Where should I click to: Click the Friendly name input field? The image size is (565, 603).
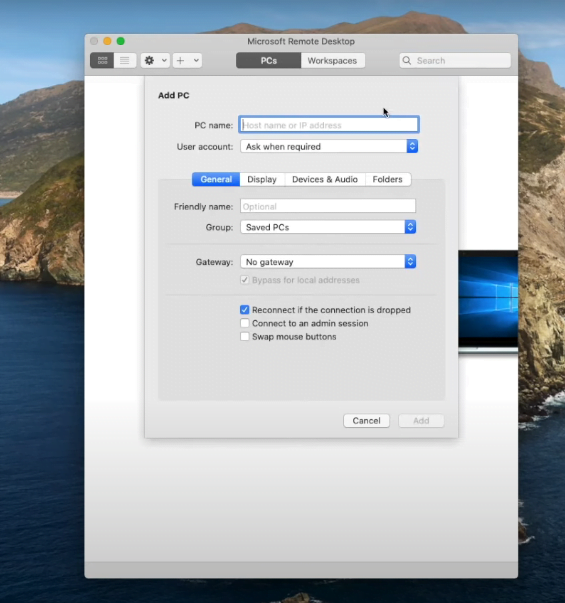coord(328,207)
